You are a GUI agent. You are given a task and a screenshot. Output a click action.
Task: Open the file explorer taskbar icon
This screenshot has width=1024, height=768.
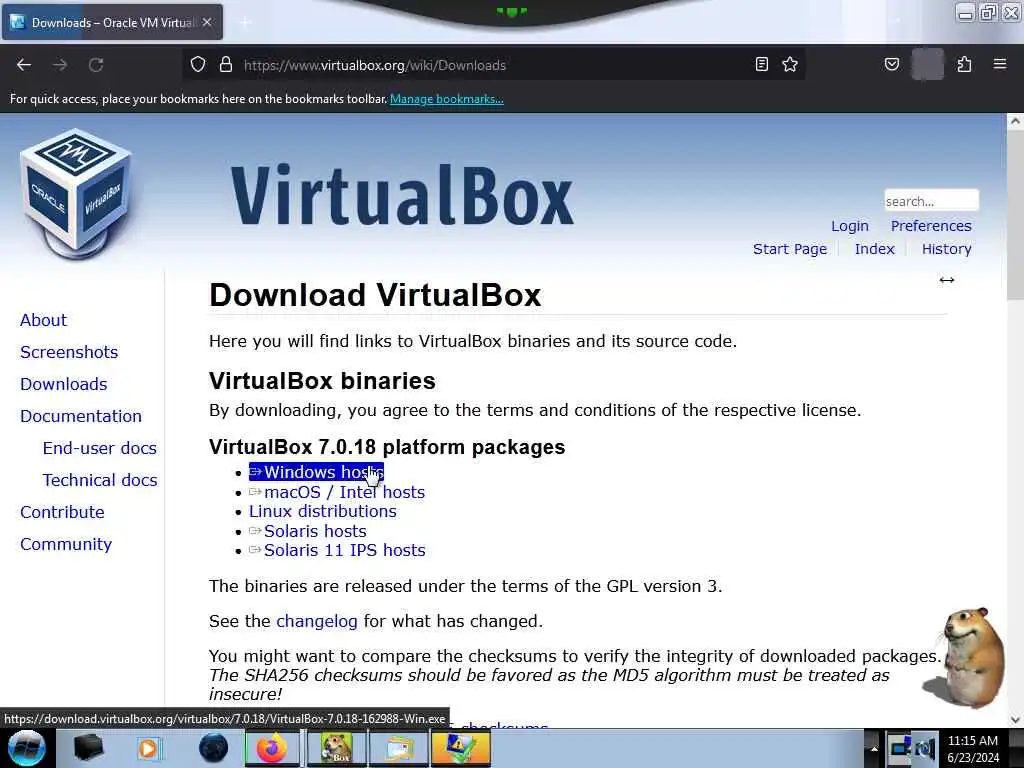tap(399, 748)
